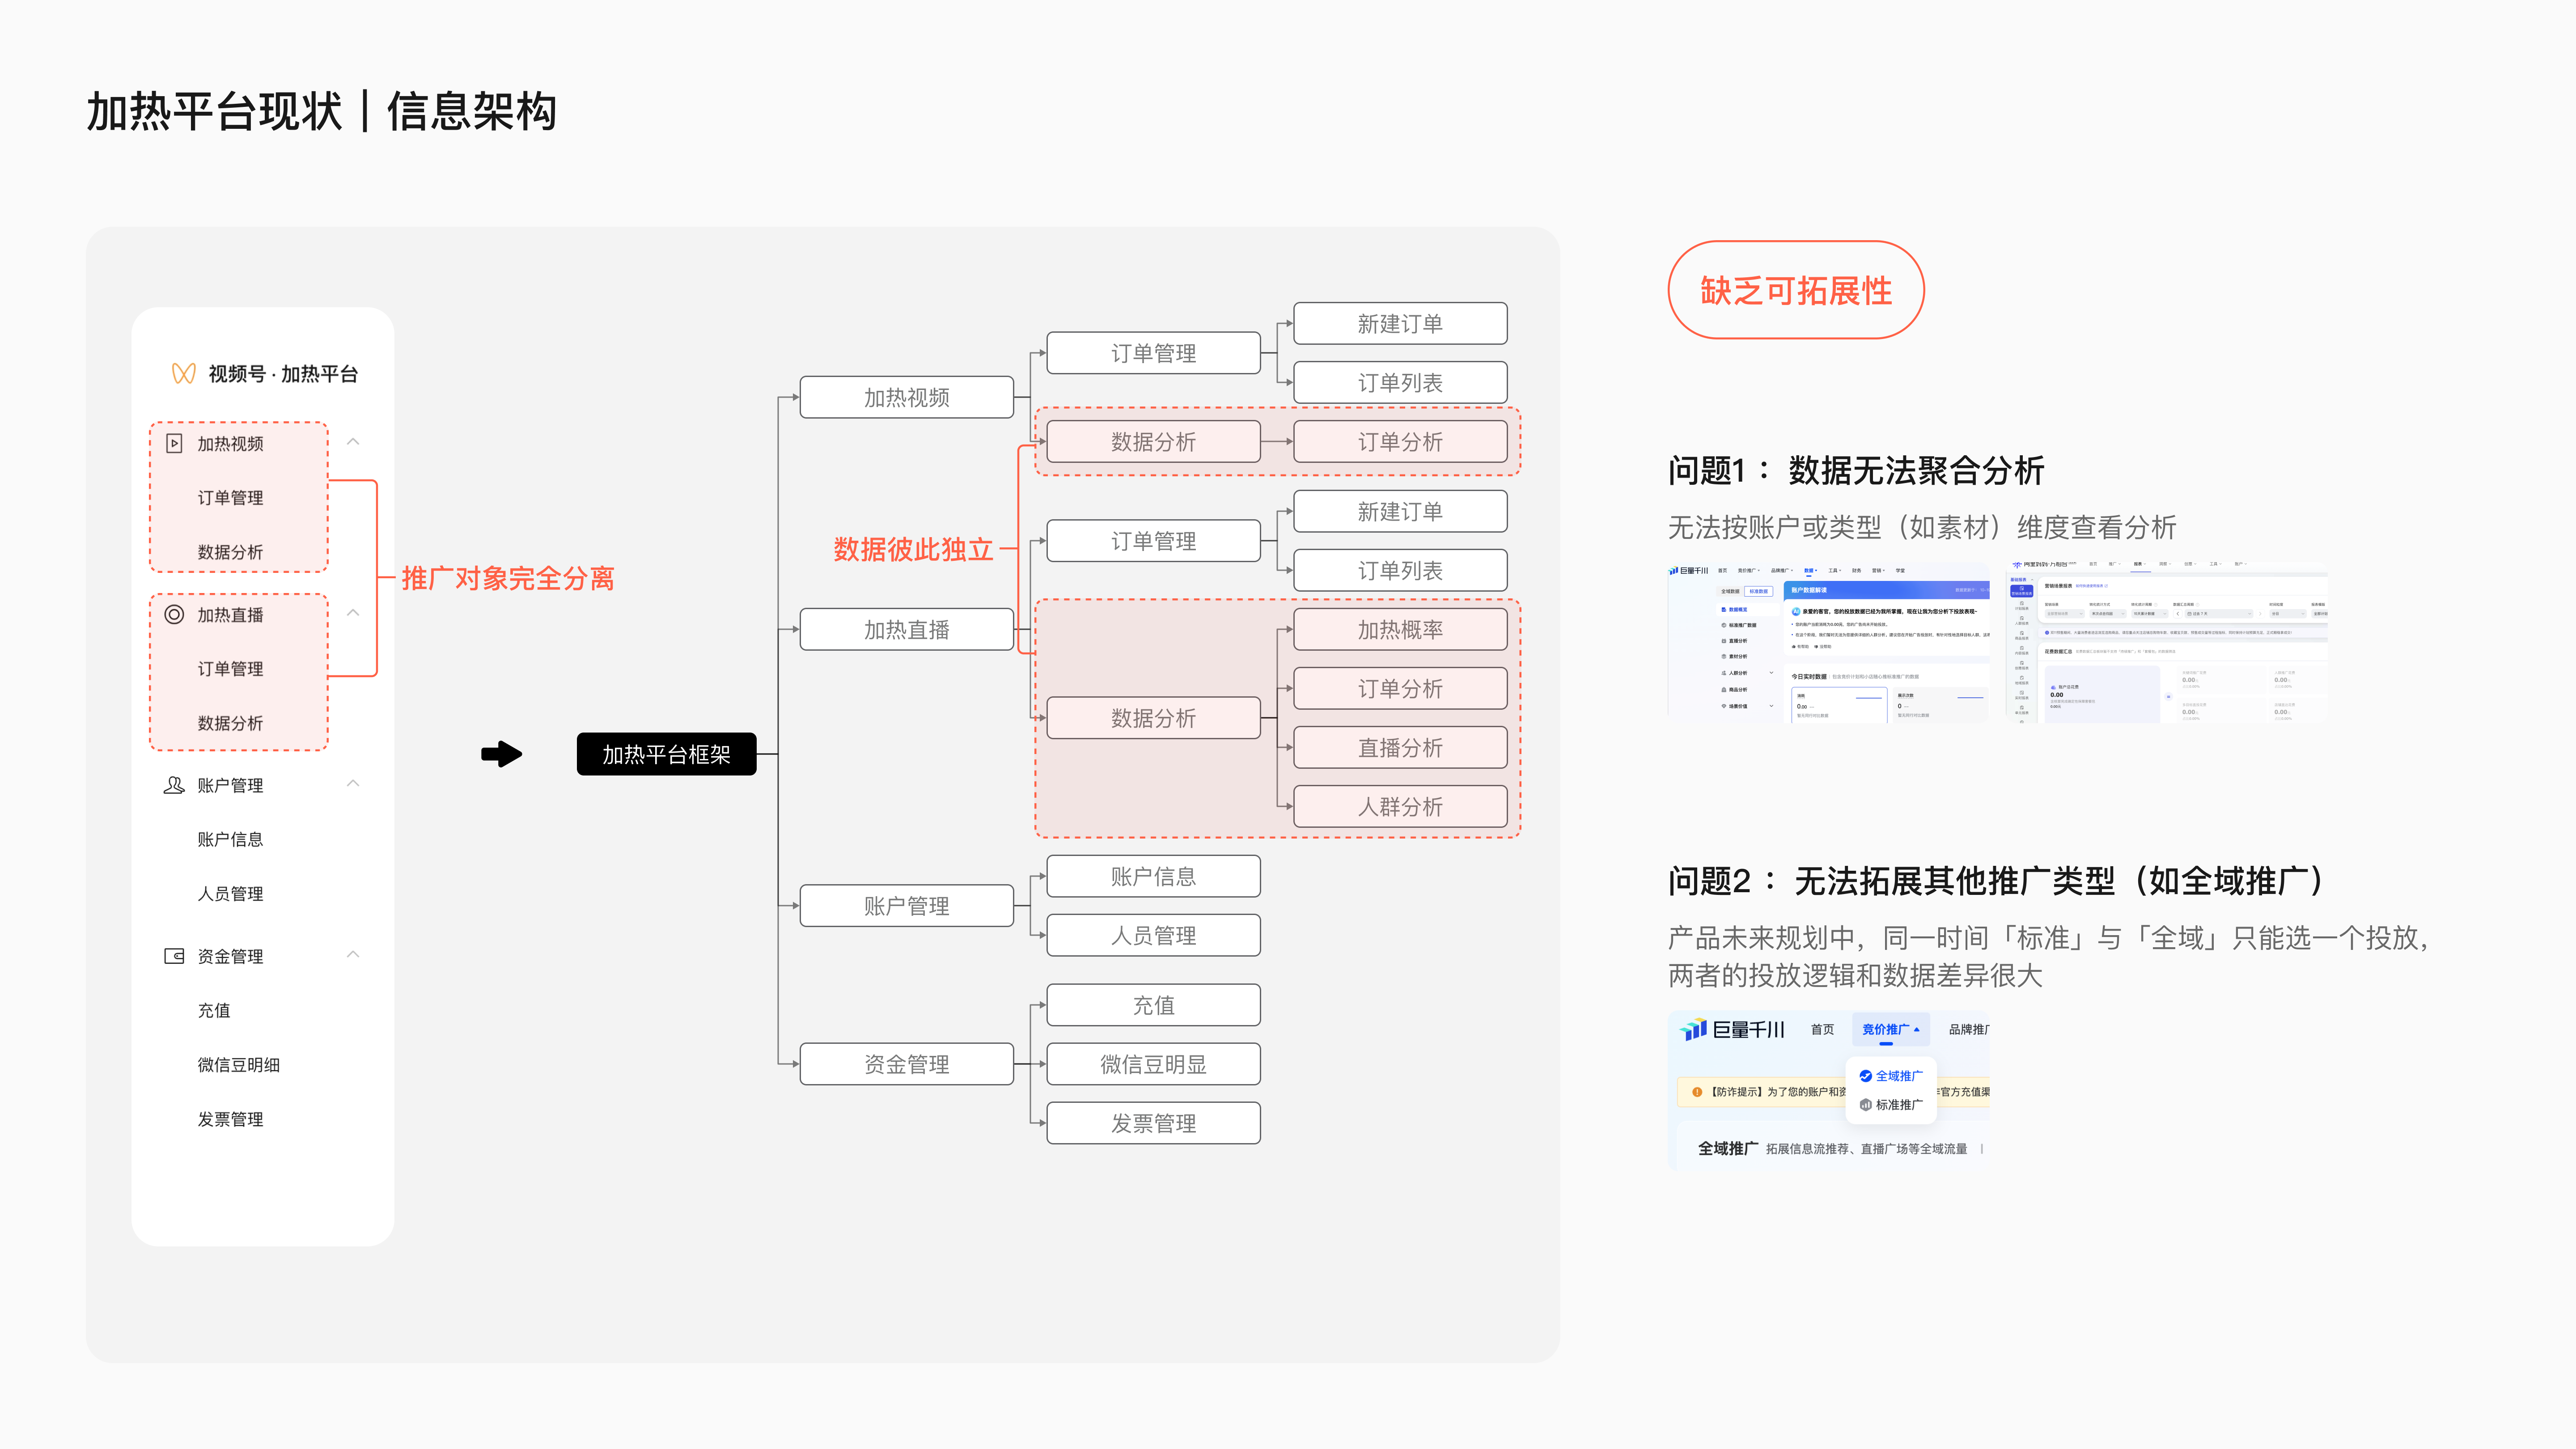Click the 充值 diagram node

(x=1153, y=1004)
